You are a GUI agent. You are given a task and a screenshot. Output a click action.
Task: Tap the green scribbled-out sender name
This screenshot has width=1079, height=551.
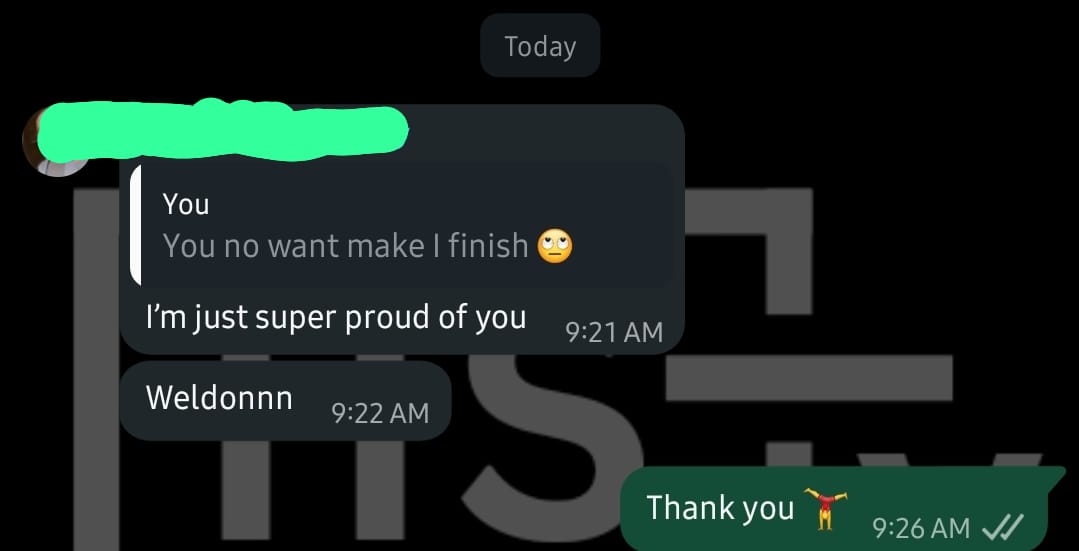(221, 130)
